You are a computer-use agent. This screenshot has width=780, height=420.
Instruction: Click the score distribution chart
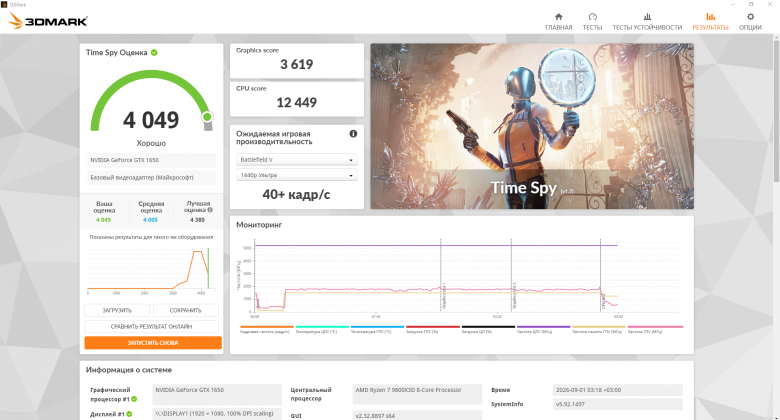pyautogui.click(x=151, y=269)
